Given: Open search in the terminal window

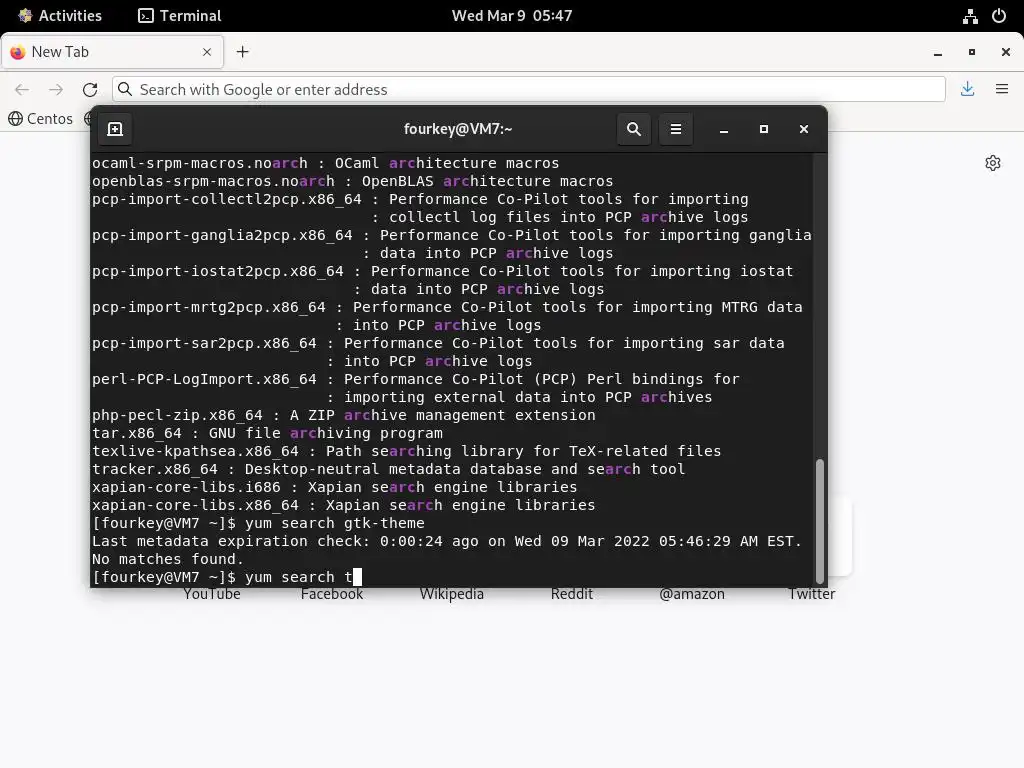Looking at the screenshot, I should click(x=633, y=129).
